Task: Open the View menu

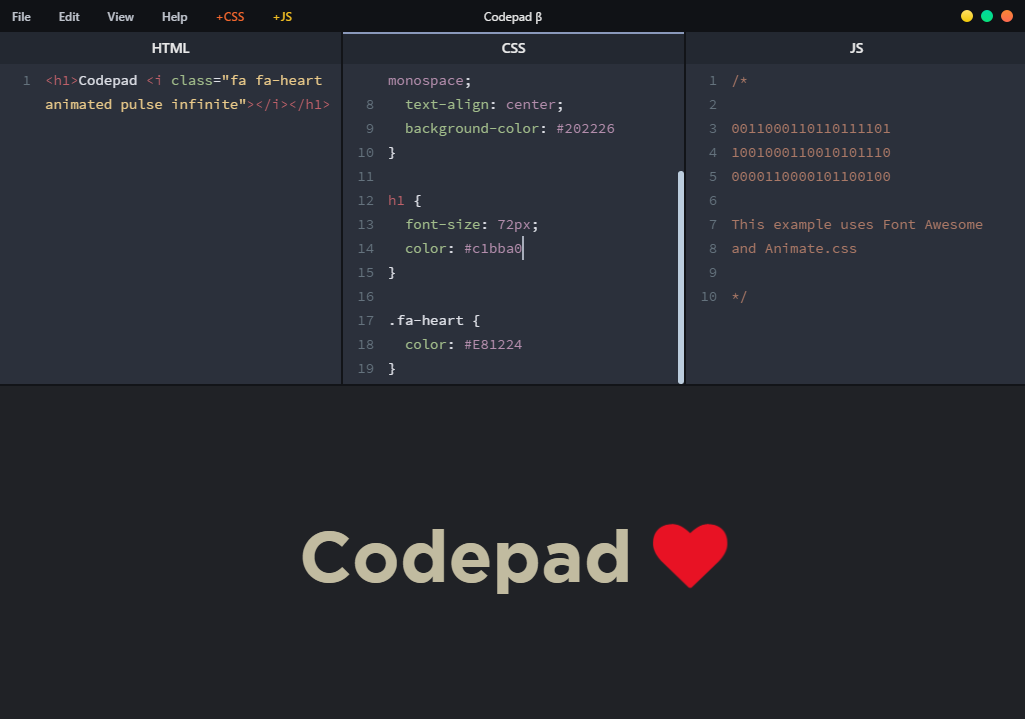Action: 120,16
